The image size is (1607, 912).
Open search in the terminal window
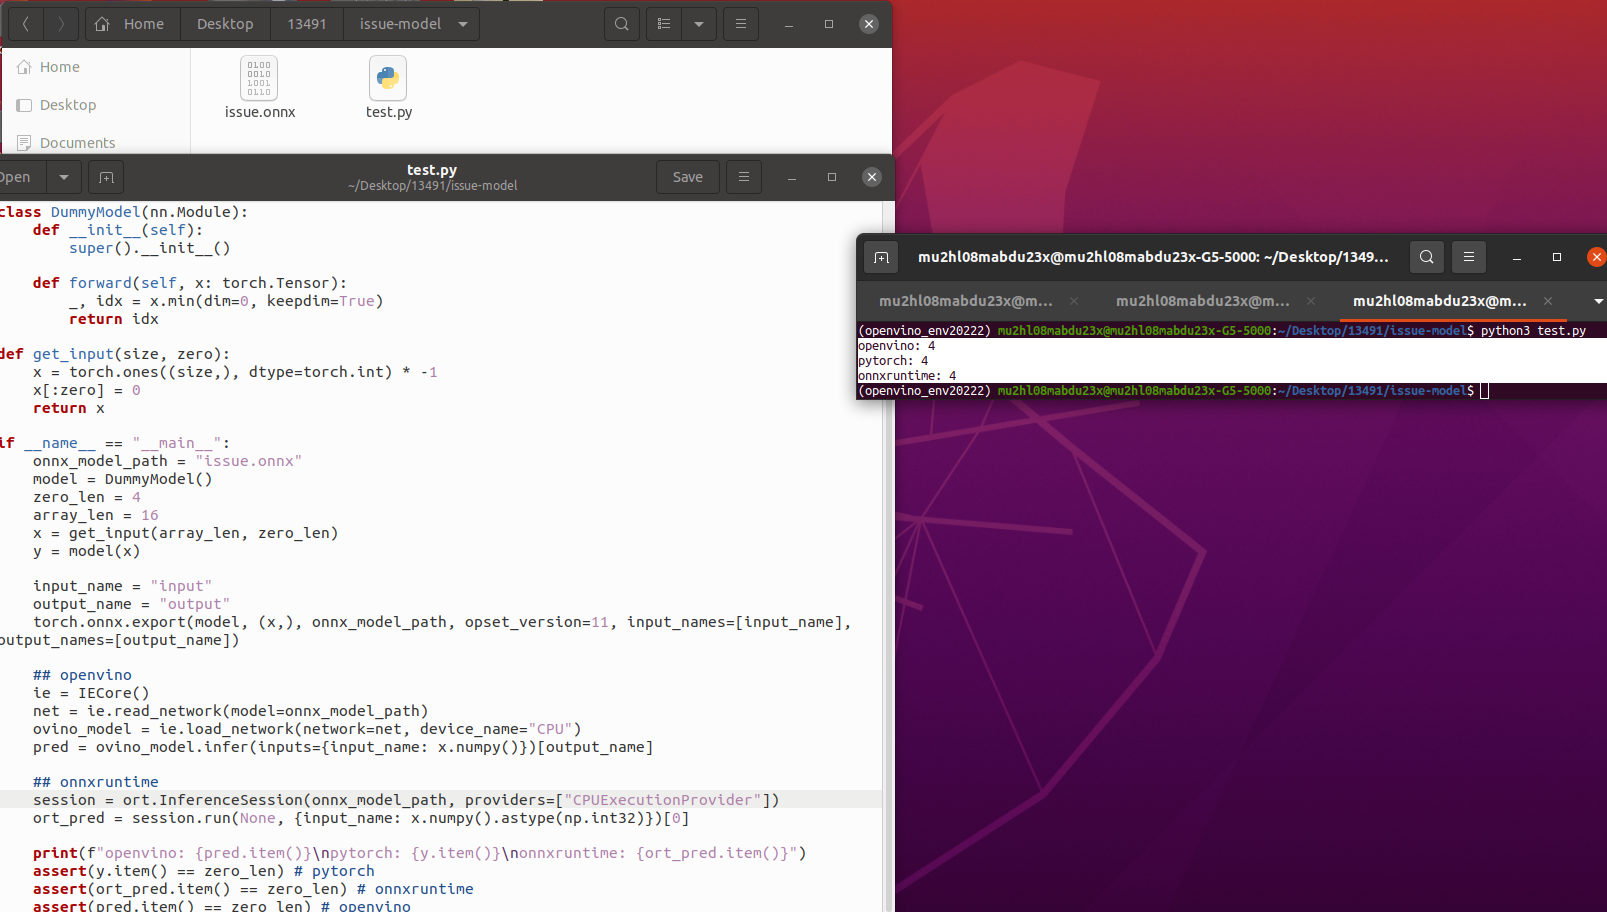pyautogui.click(x=1427, y=257)
